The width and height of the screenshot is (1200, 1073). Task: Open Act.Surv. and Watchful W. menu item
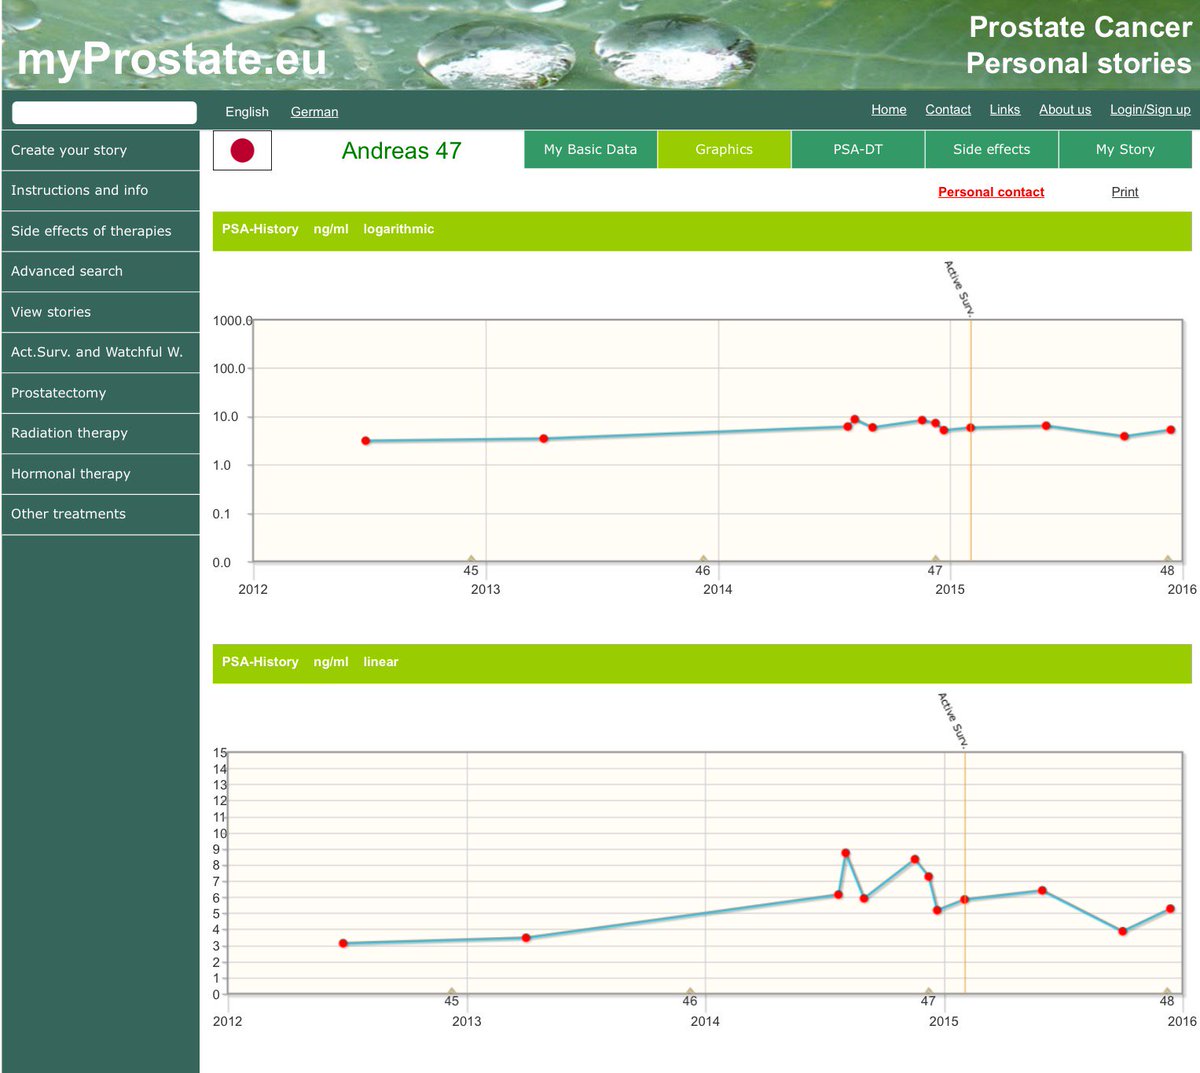point(100,352)
